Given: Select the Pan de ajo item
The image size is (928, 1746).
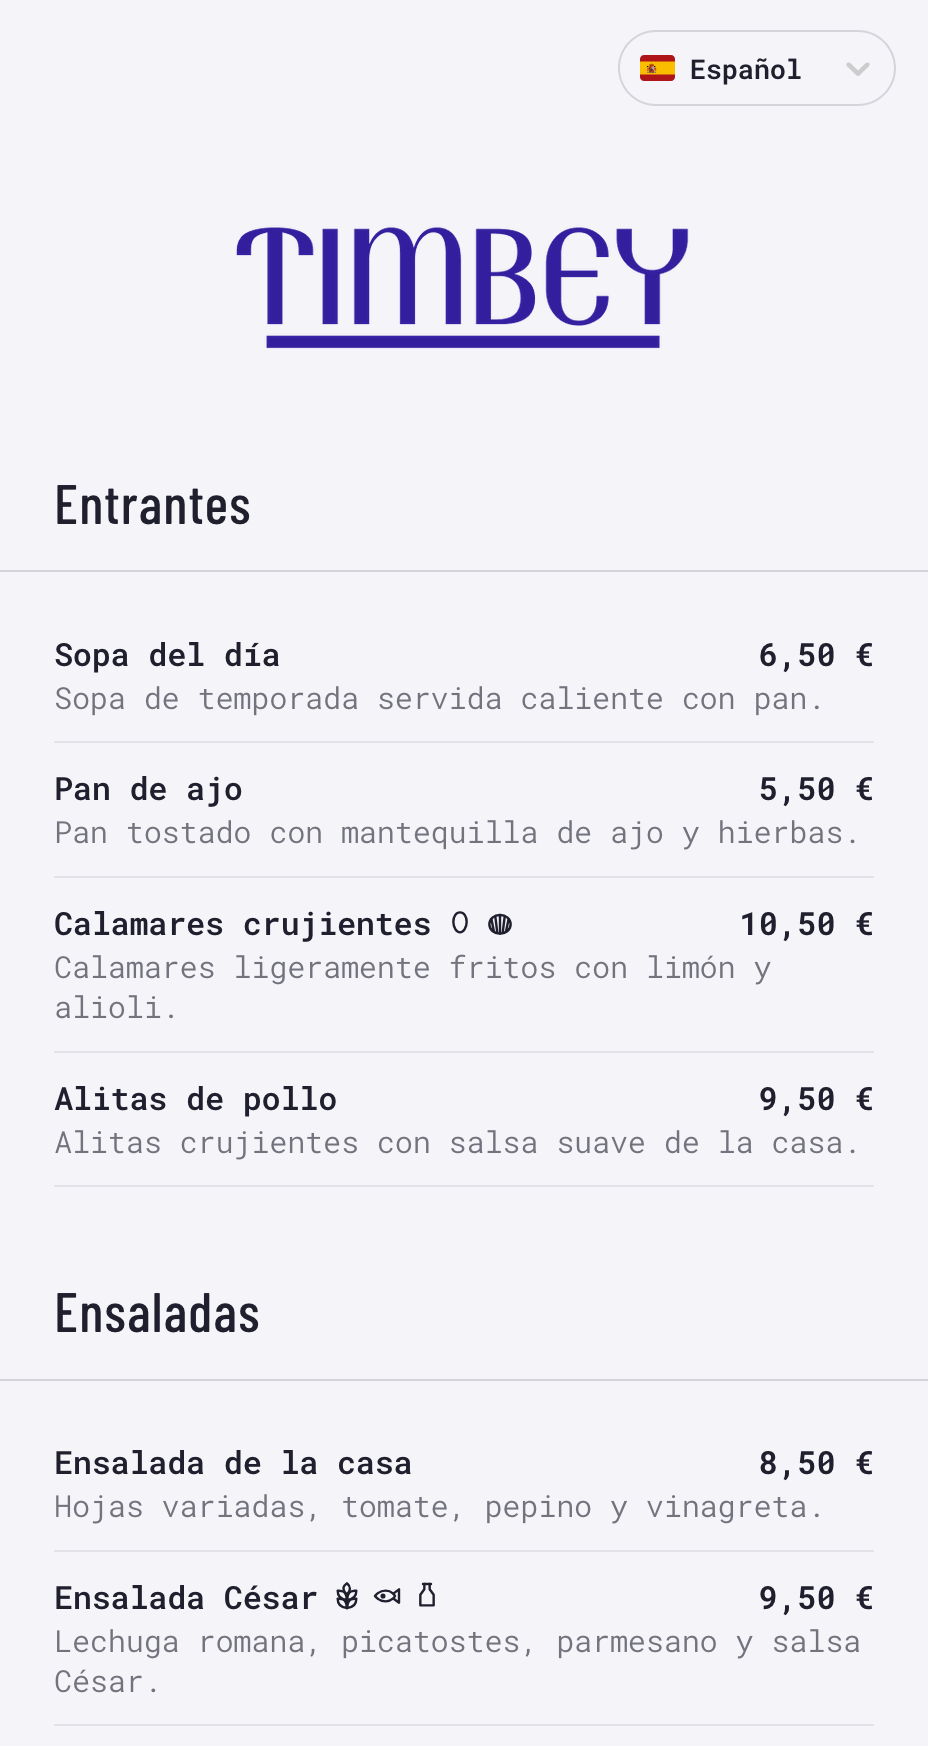Looking at the screenshot, I should click(148, 790).
